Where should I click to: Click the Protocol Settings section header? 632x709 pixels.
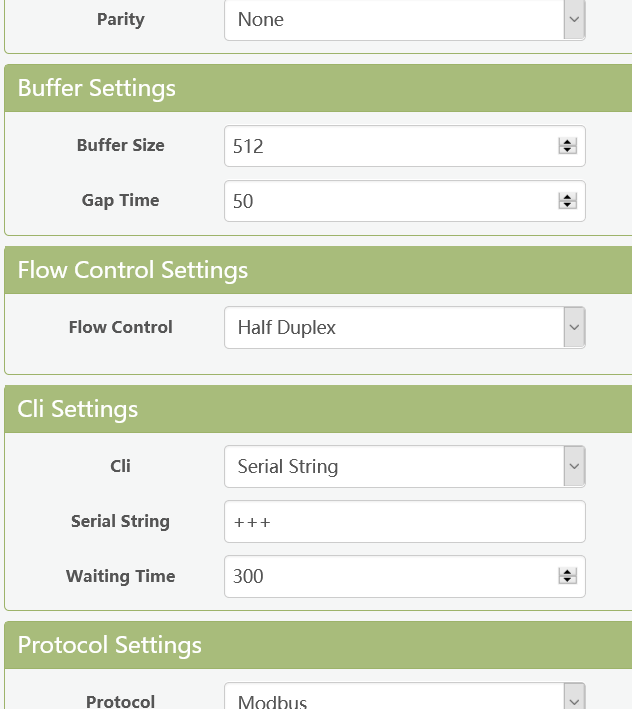click(110, 645)
